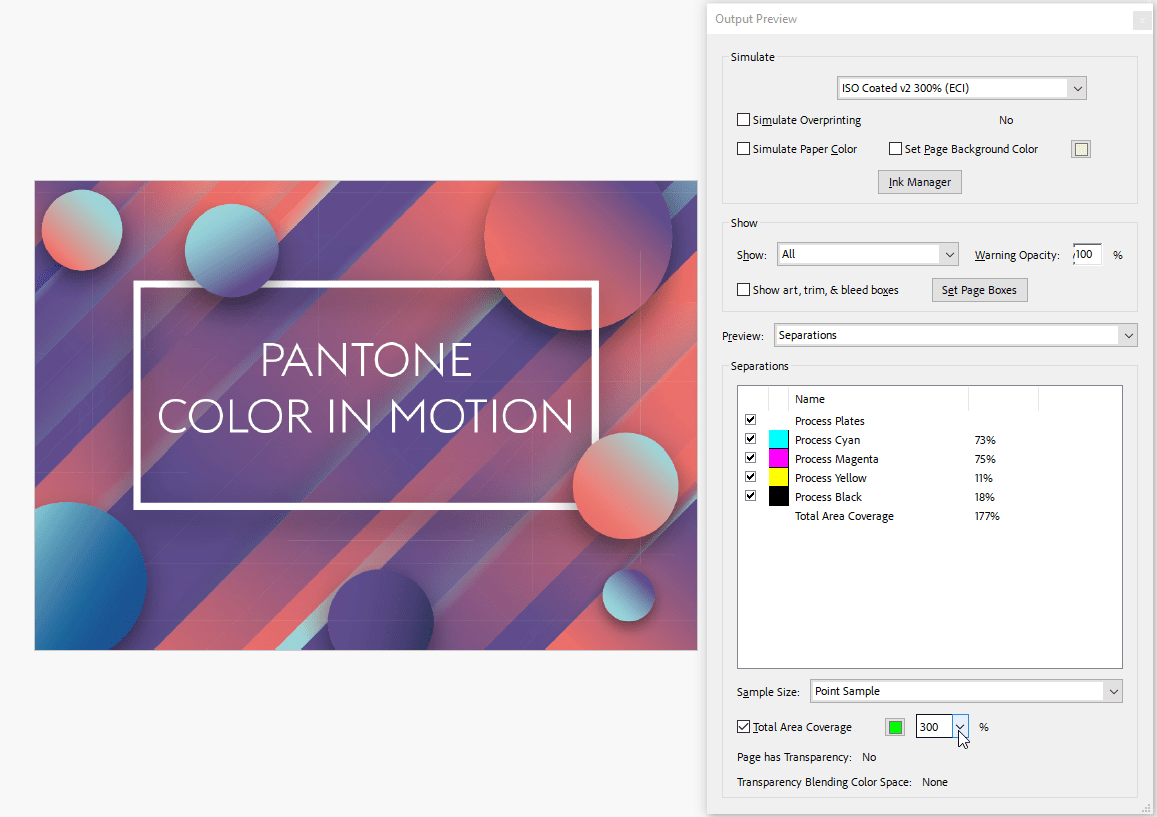The width and height of the screenshot is (1157, 817).
Task: Click the Set Page Boxes button
Action: (979, 290)
